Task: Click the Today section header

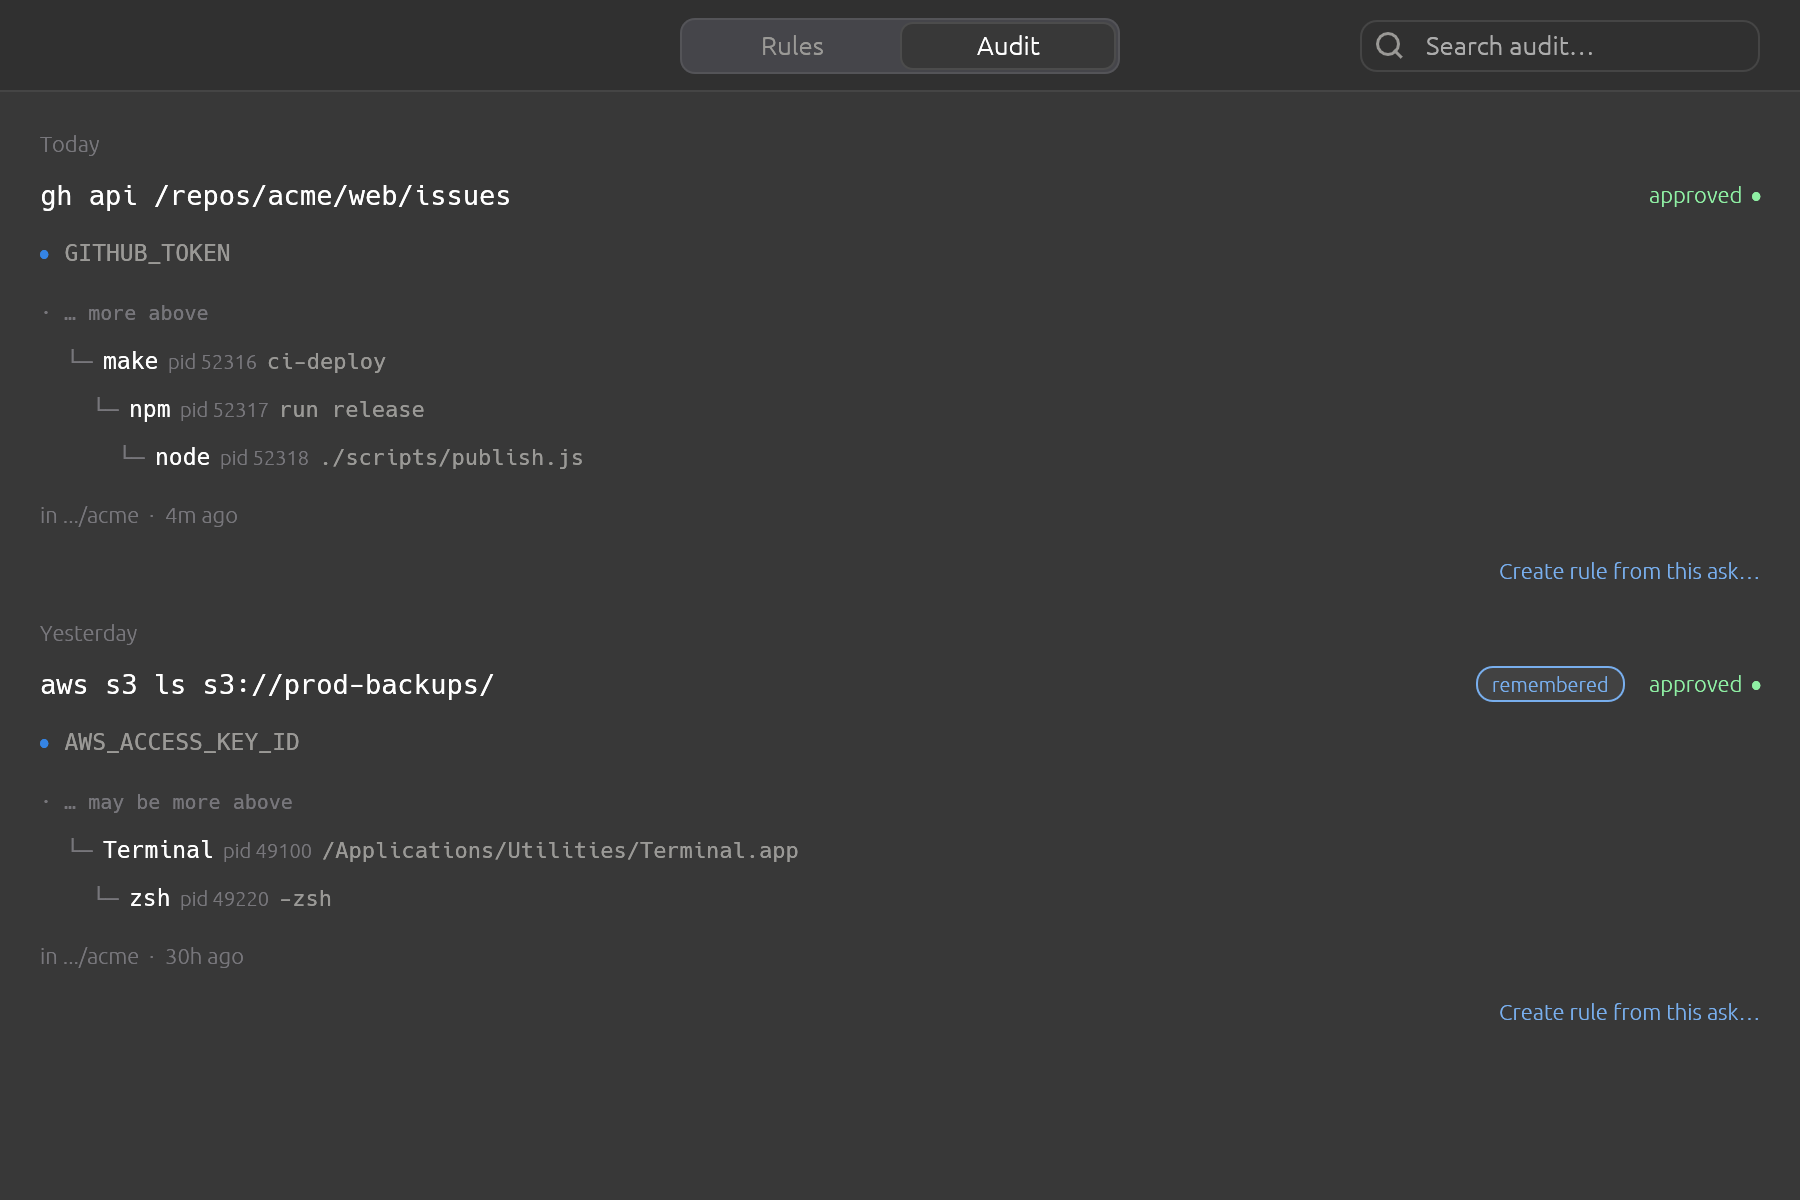Action: tap(70, 144)
